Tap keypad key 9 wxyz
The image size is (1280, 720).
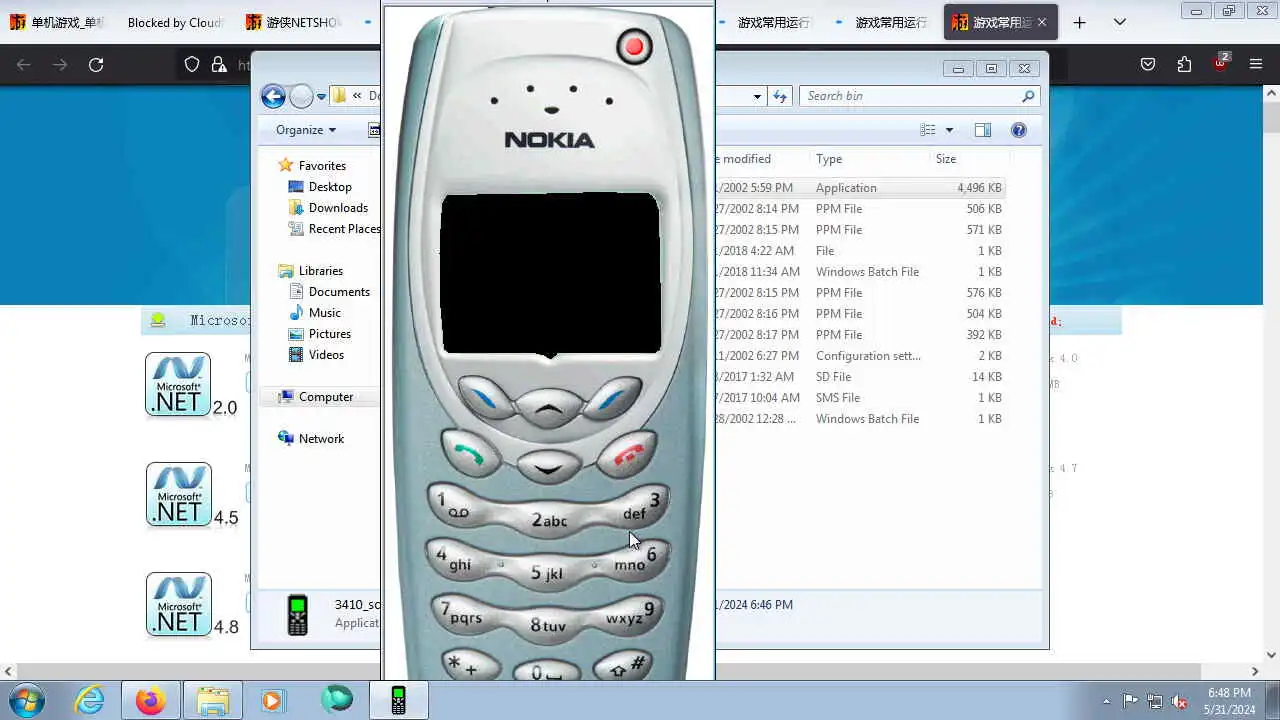[630, 613]
